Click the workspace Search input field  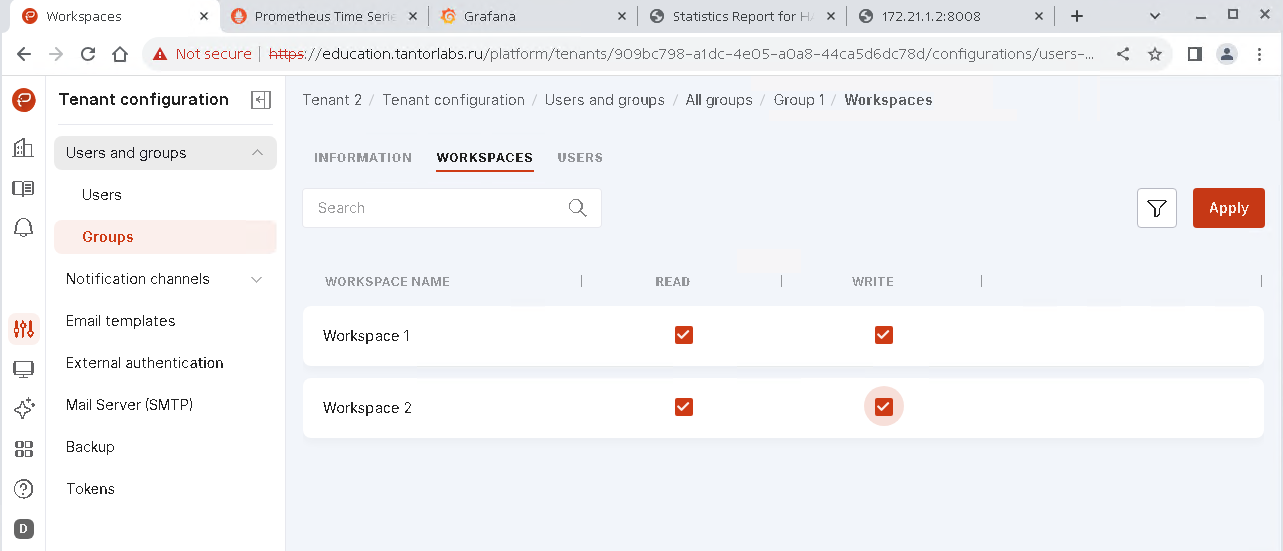coord(440,208)
